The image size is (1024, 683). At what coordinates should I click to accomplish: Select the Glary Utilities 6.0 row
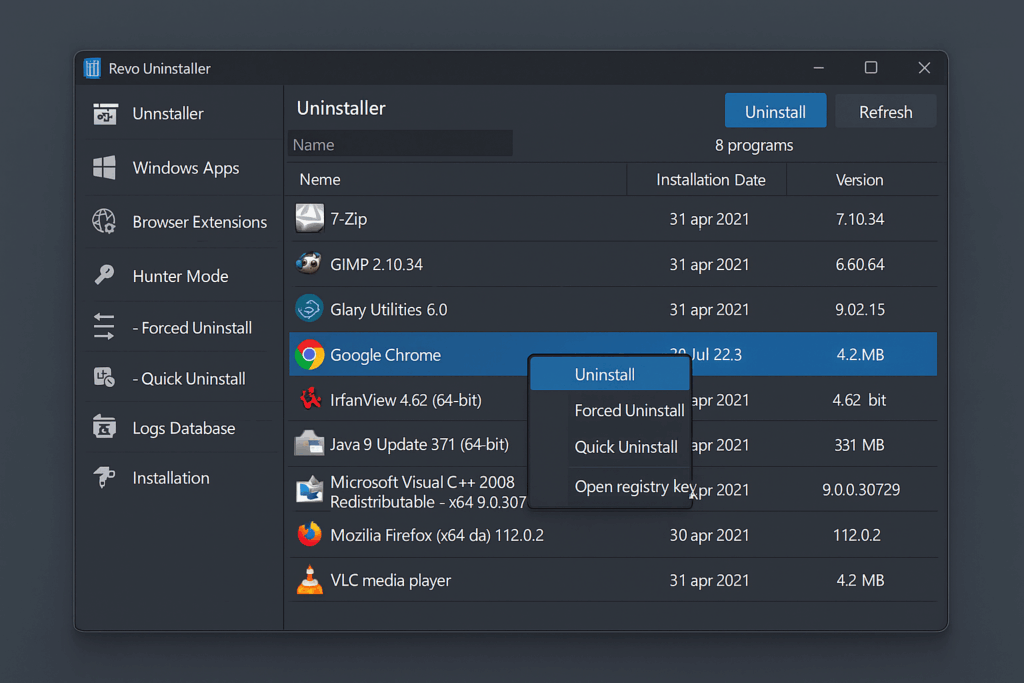450,309
